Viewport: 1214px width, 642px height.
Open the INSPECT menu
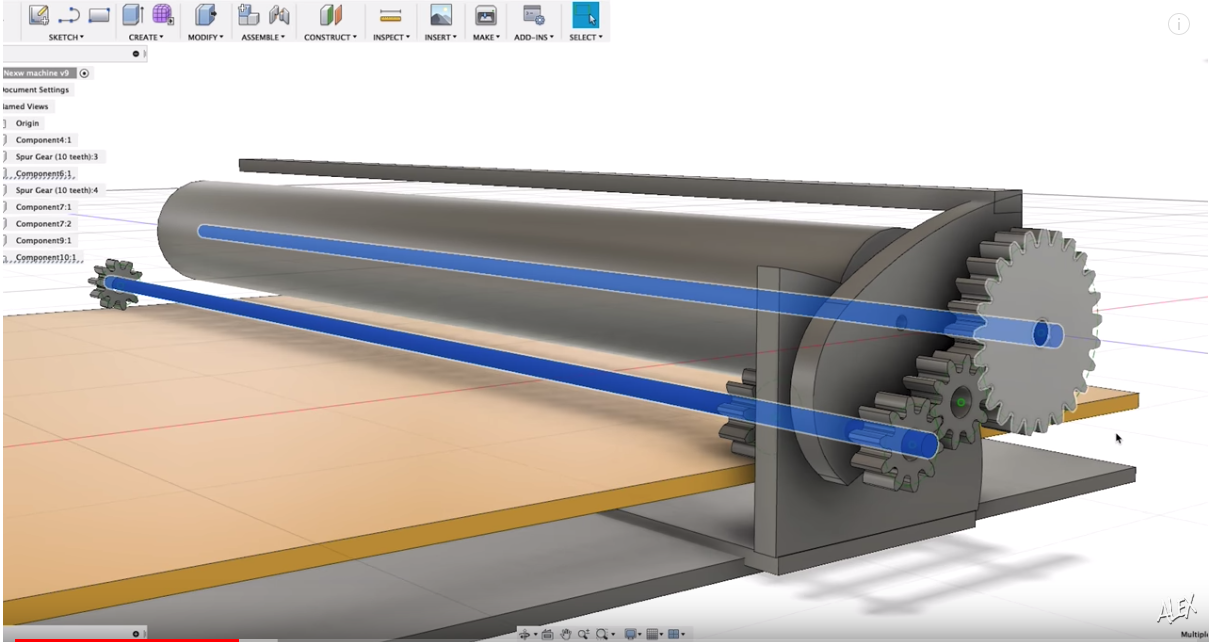[x=391, y=37]
